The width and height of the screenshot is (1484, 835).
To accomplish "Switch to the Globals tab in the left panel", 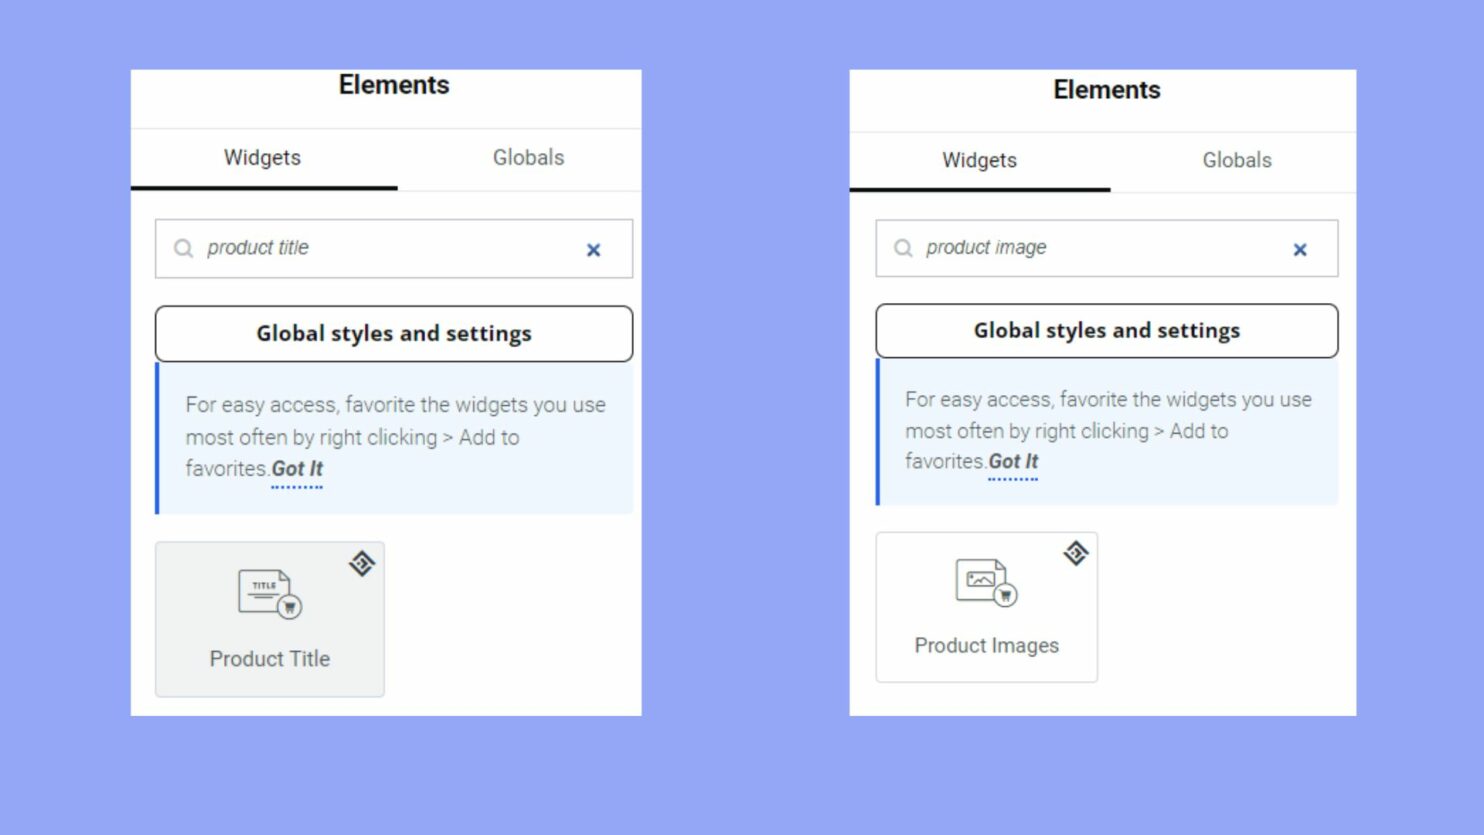I will coord(527,157).
